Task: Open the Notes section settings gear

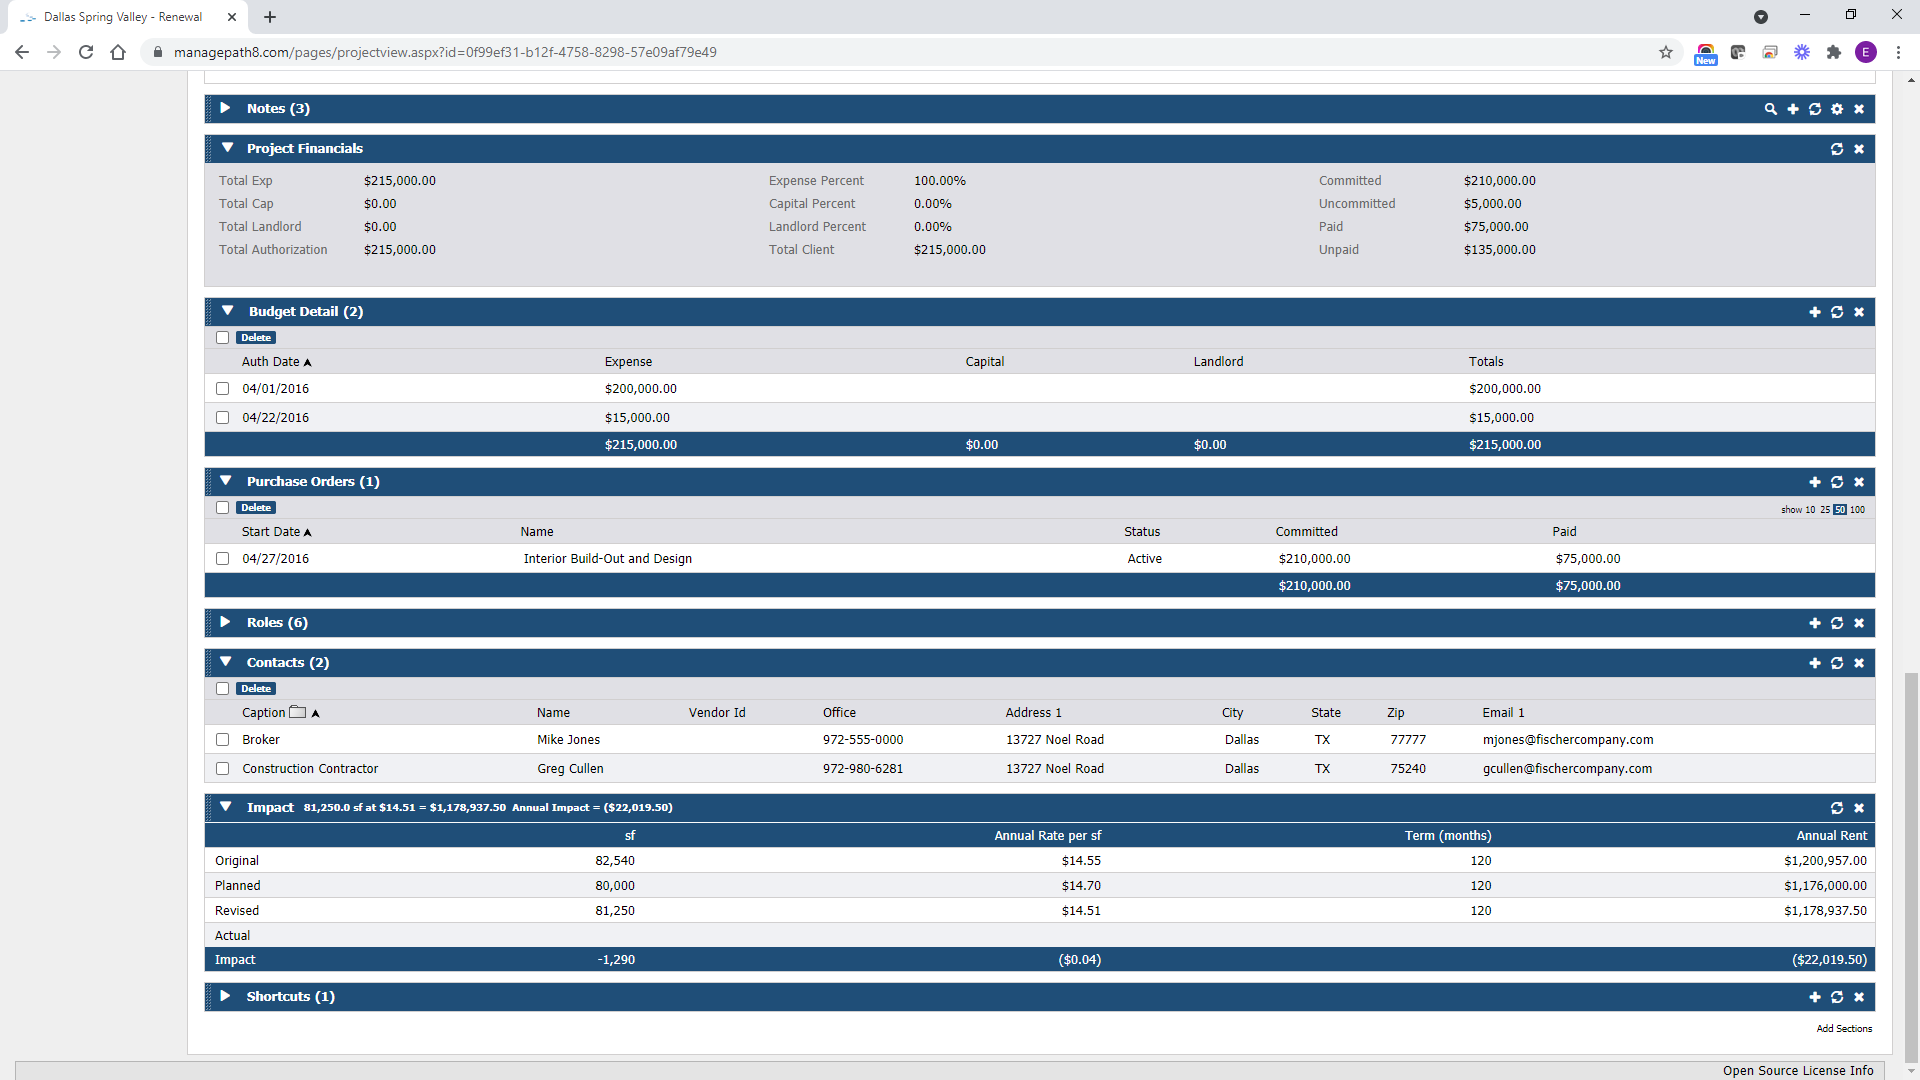Action: (x=1837, y=109)
